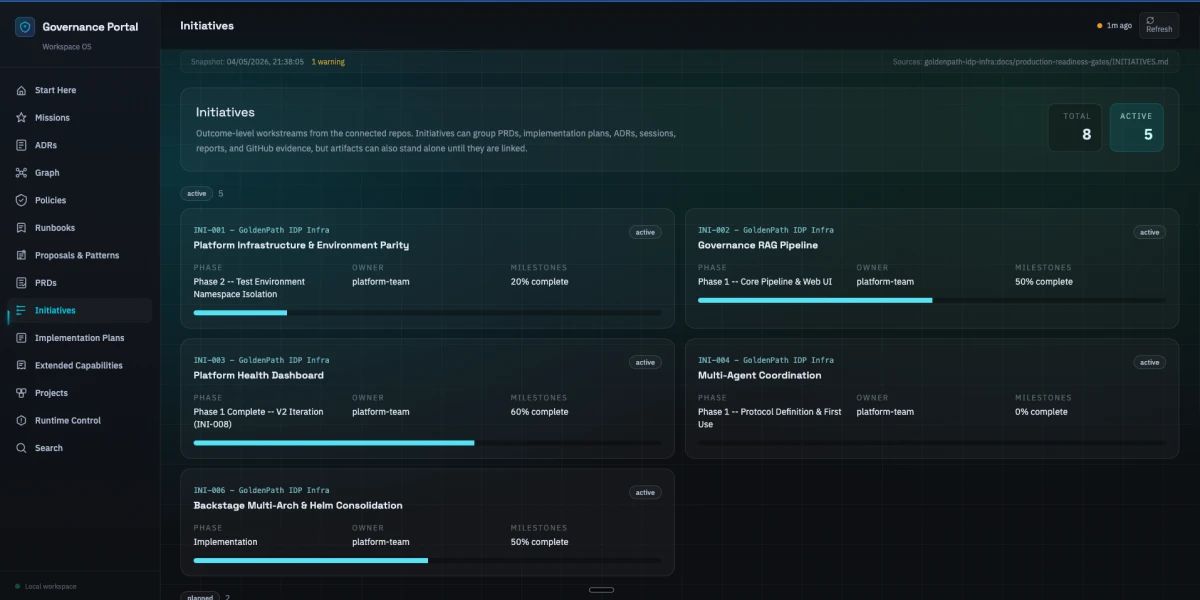Click the orange sync status dot
This screenshot has width=1200, height=600.
[x=1100, y=25]
